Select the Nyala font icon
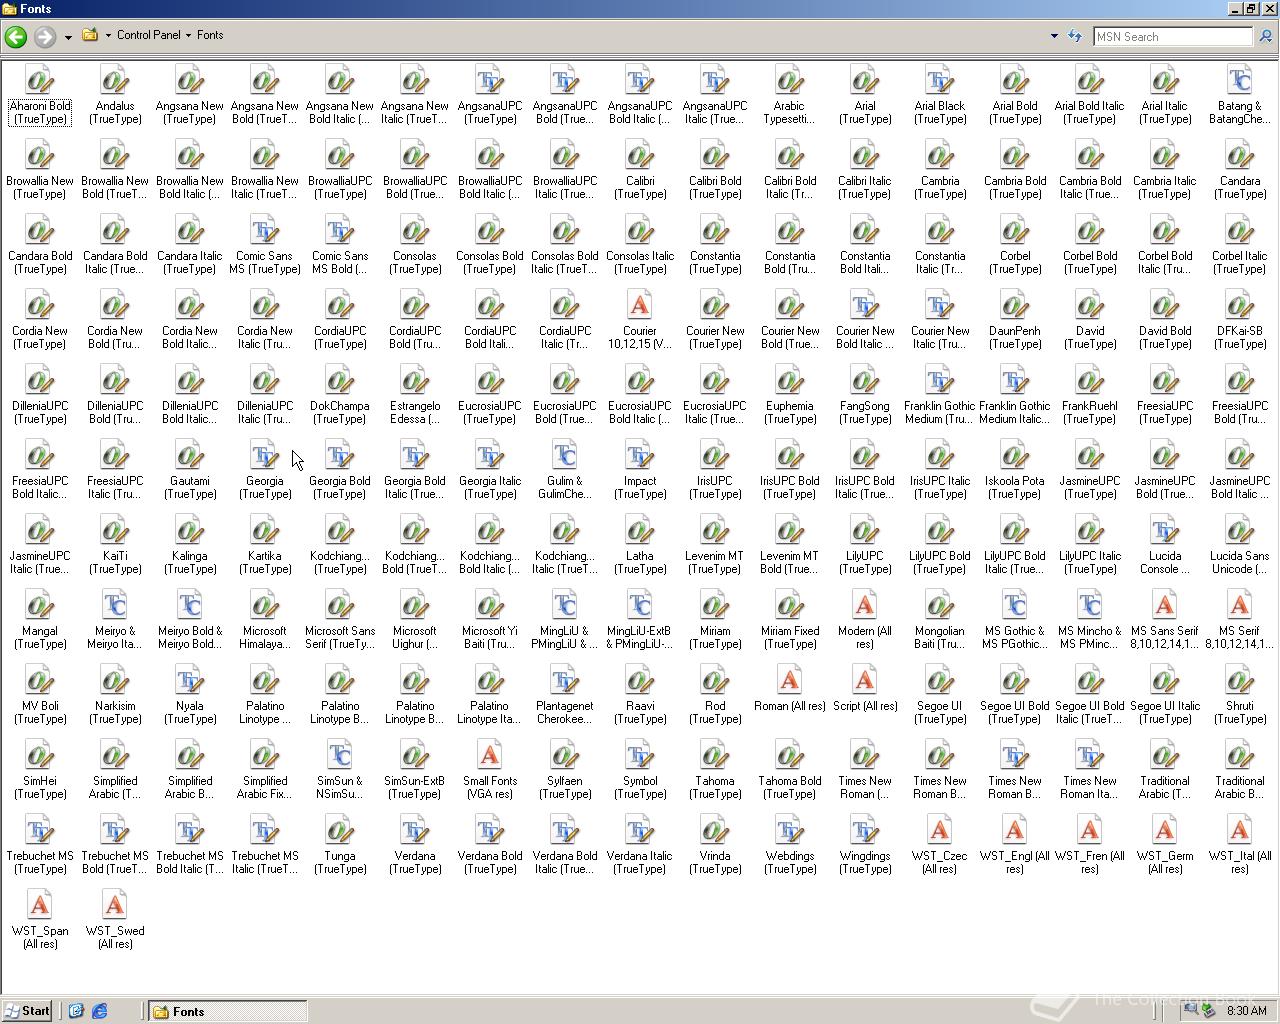 (190, 680)
